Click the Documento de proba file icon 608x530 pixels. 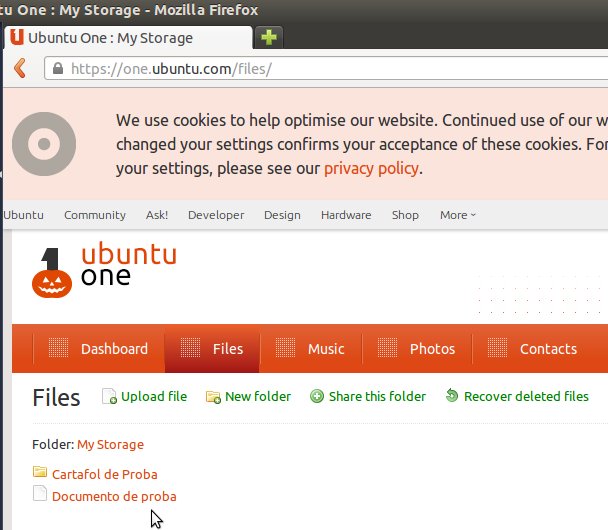[40, 493]
